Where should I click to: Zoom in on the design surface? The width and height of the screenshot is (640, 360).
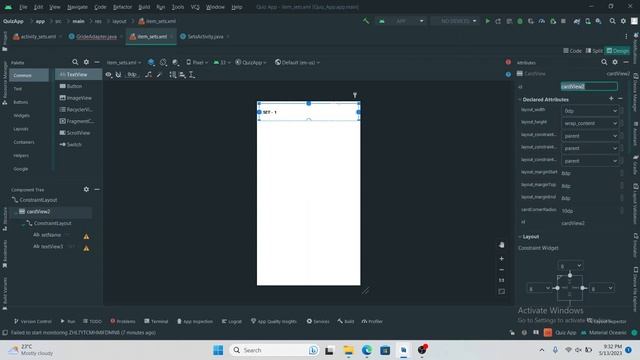click(x=502, y=258)
